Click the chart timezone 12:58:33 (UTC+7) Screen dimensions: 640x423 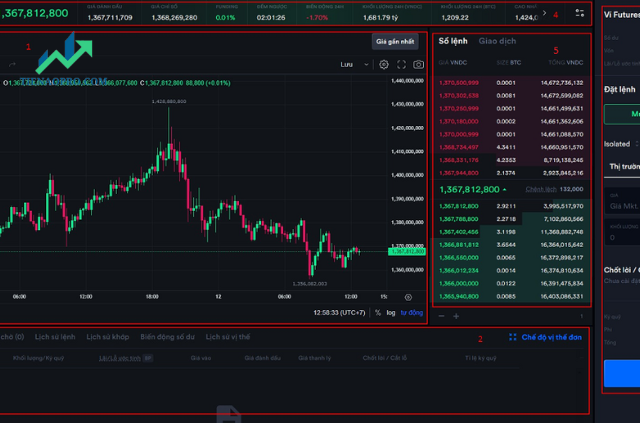tap(339, 313)
